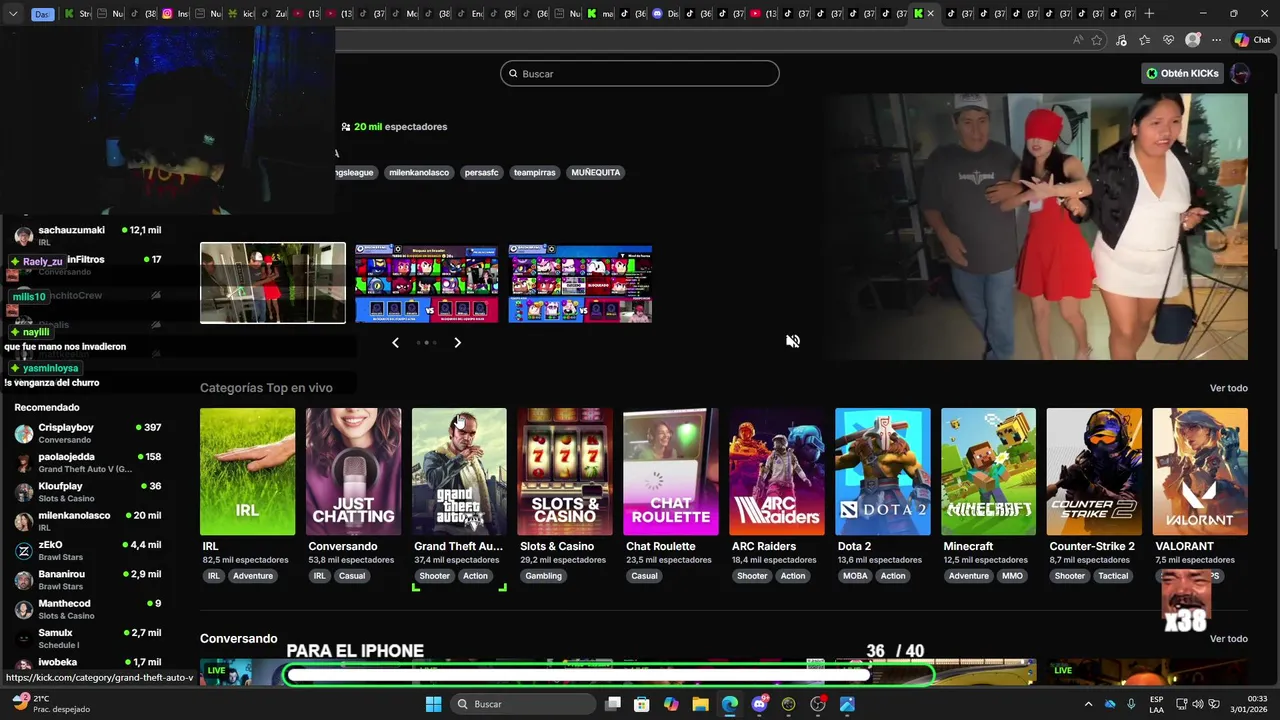Click the Kick search field
The height and width of the screenshot is (720, 1280).
640,73
